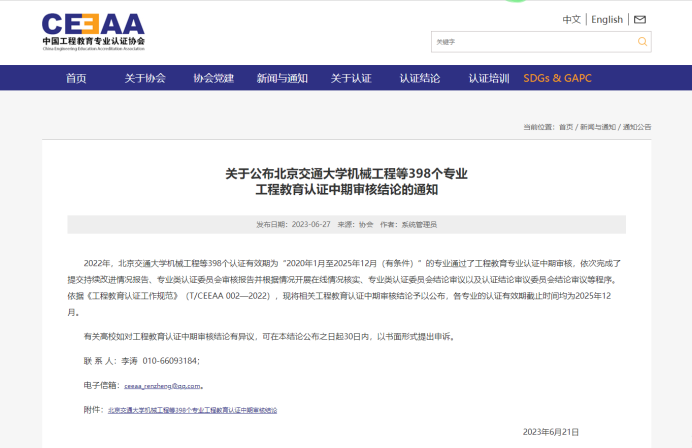Switch language to 中文

(x=572, y=19)
